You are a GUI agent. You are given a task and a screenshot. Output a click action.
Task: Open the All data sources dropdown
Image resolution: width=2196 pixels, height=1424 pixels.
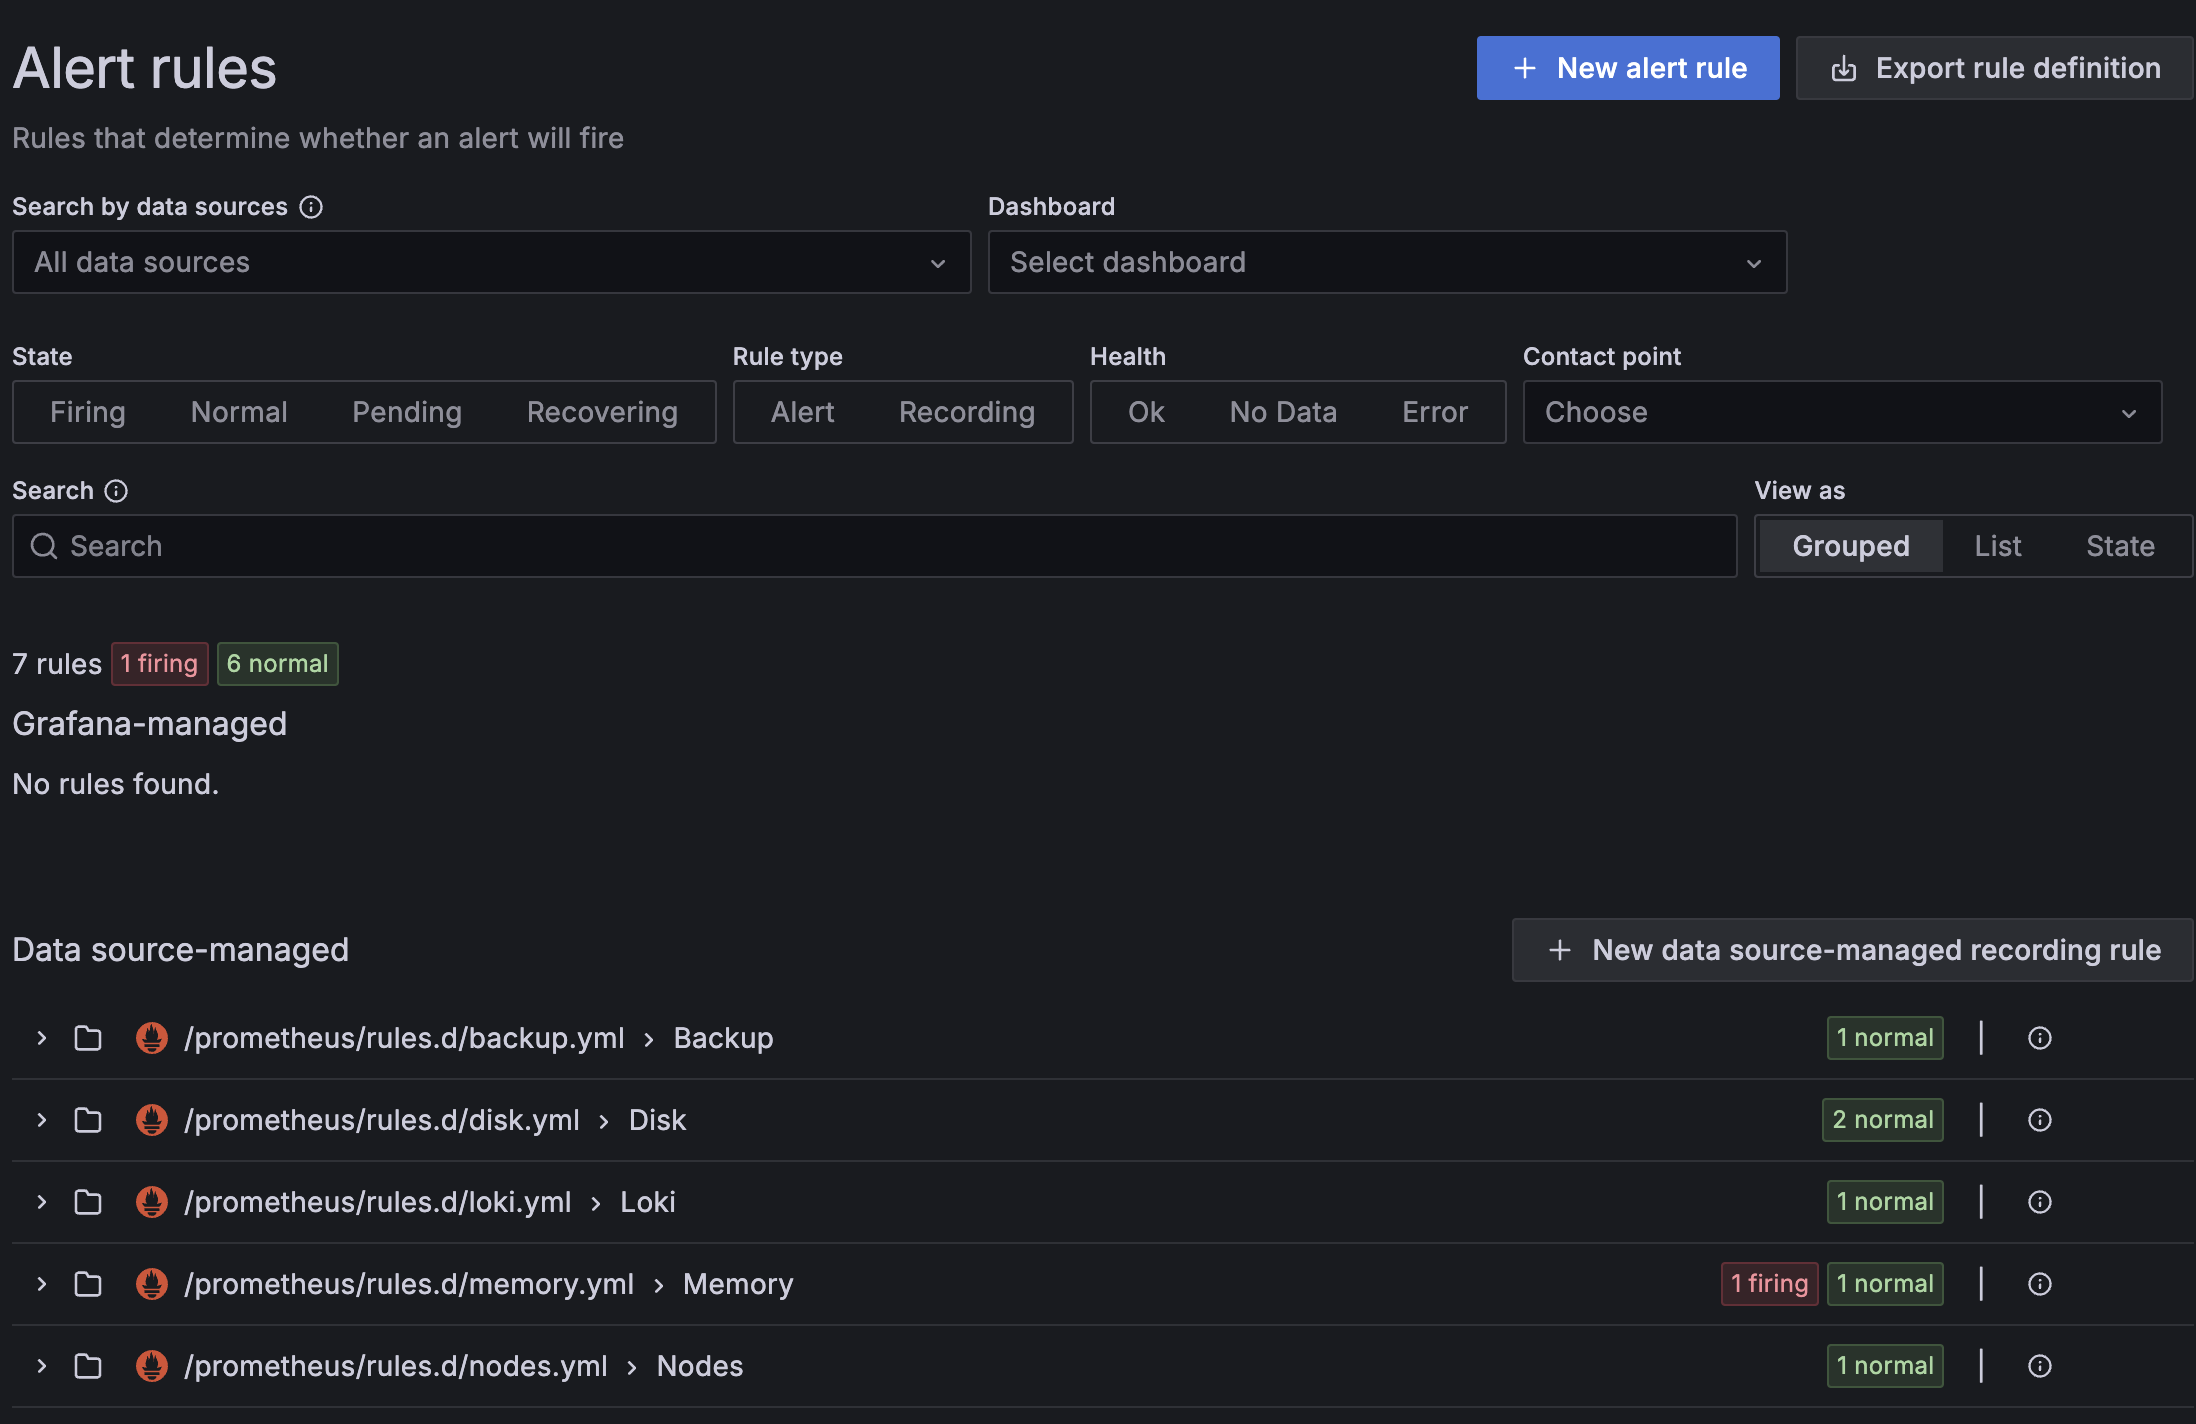point(491,262)
